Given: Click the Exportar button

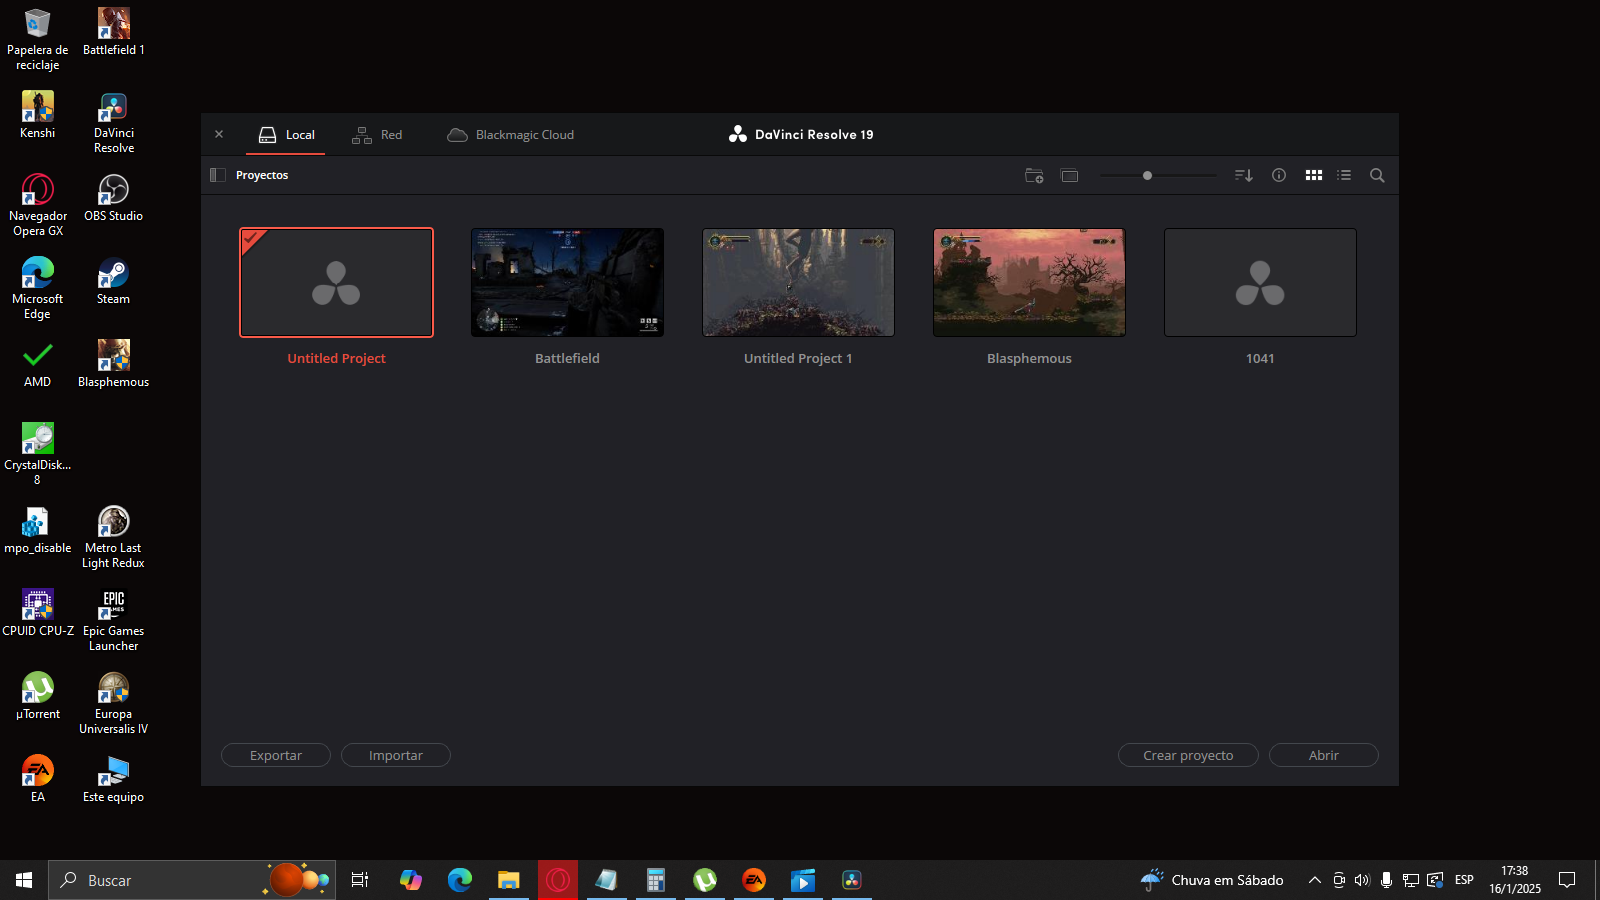Looking at the screenshot, I should [275, 755].
